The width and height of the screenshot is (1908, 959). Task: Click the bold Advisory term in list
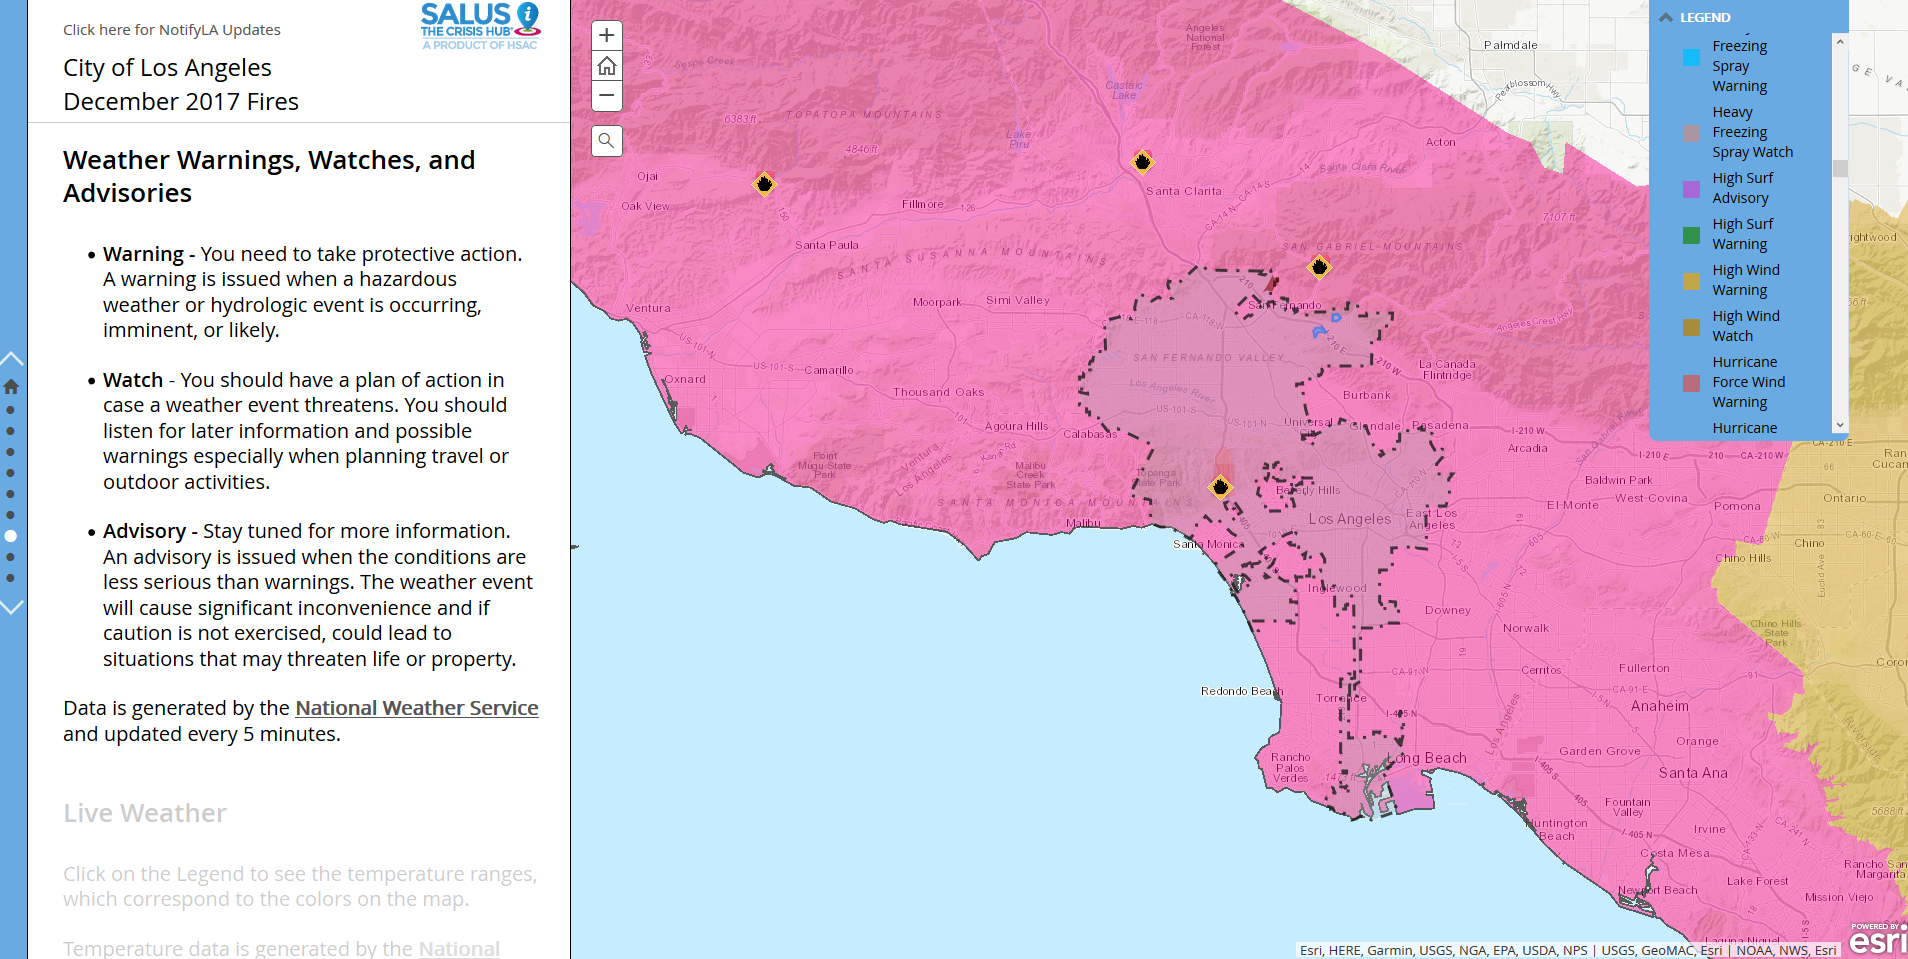144,531
